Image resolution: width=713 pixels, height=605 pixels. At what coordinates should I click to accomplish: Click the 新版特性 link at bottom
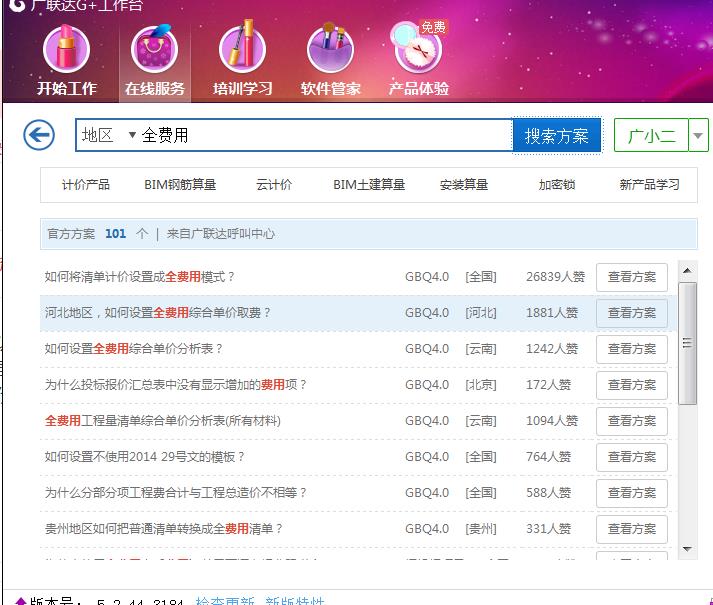point(294,600)
